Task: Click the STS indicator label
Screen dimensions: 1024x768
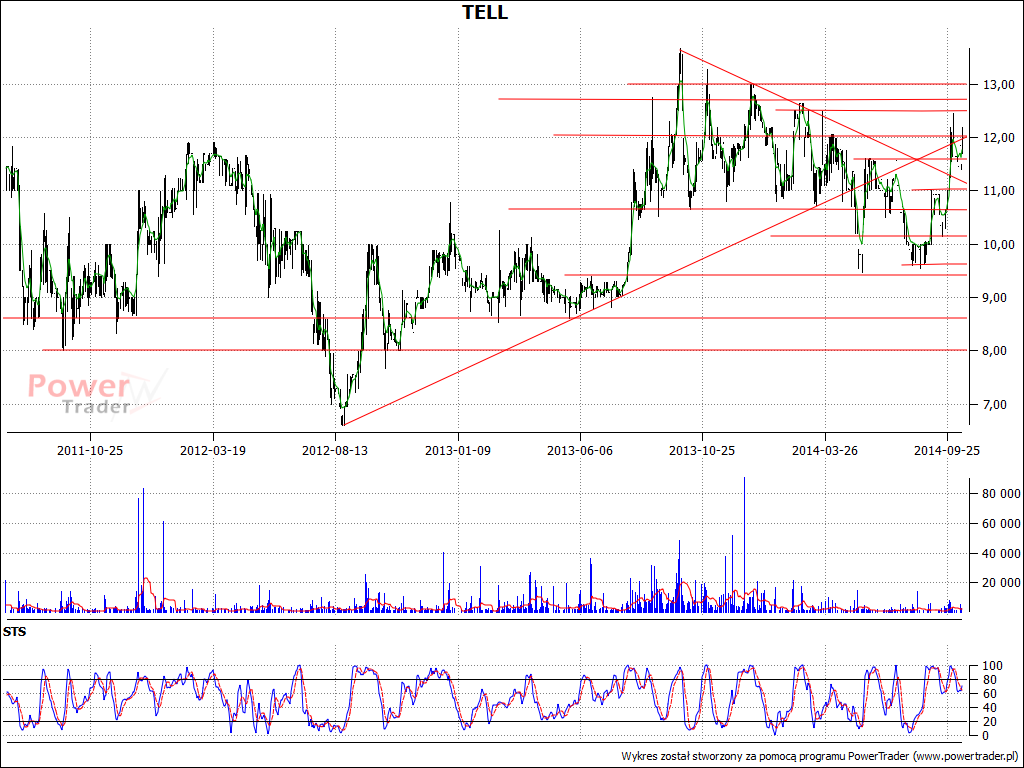Action: point(14,632)
